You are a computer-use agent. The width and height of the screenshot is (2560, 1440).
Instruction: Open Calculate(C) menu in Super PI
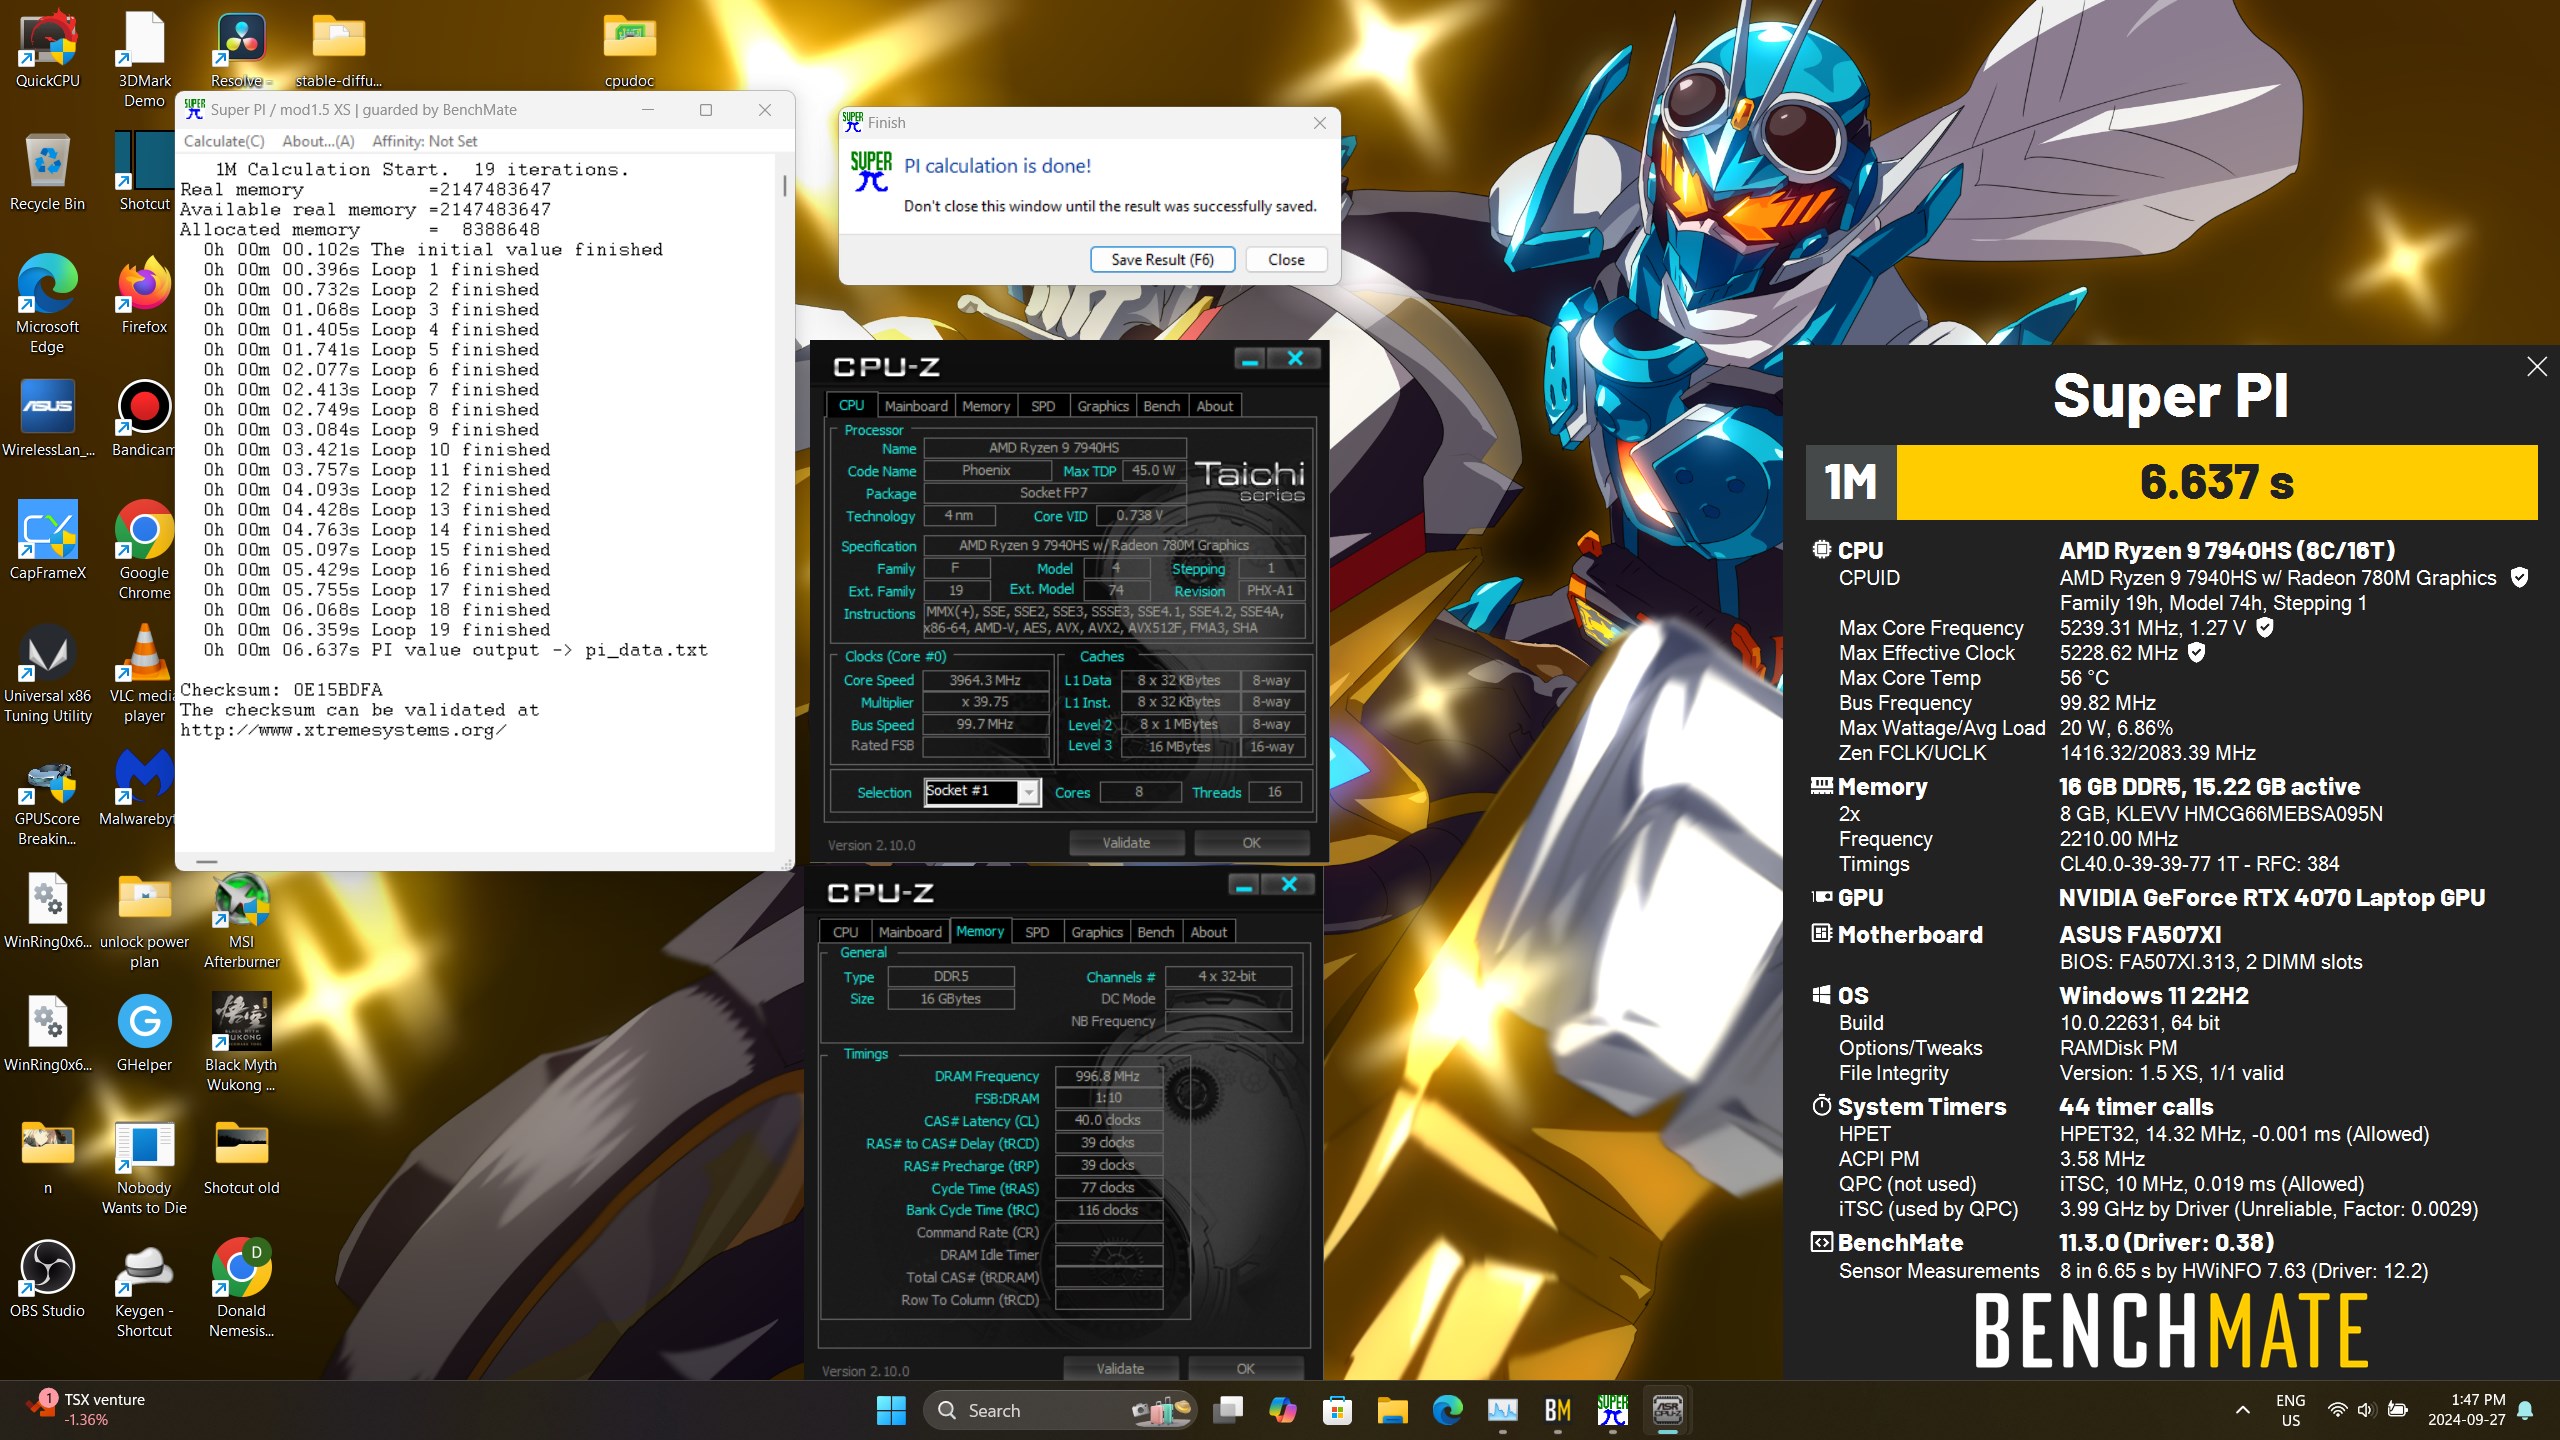click(x=224, y=141)
